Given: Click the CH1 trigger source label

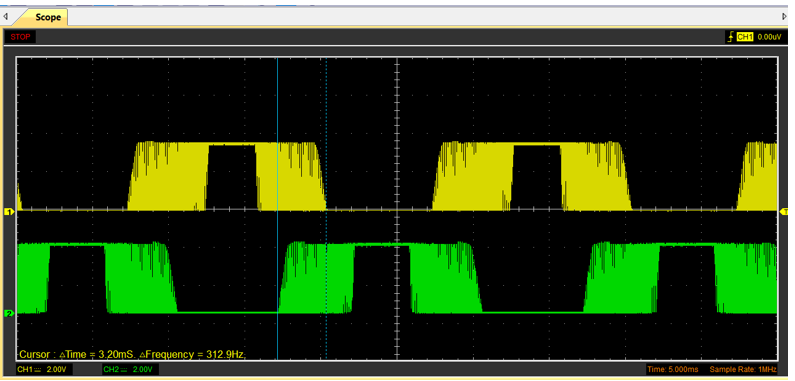Looking at the screenshot, I should tap(744, 37).
